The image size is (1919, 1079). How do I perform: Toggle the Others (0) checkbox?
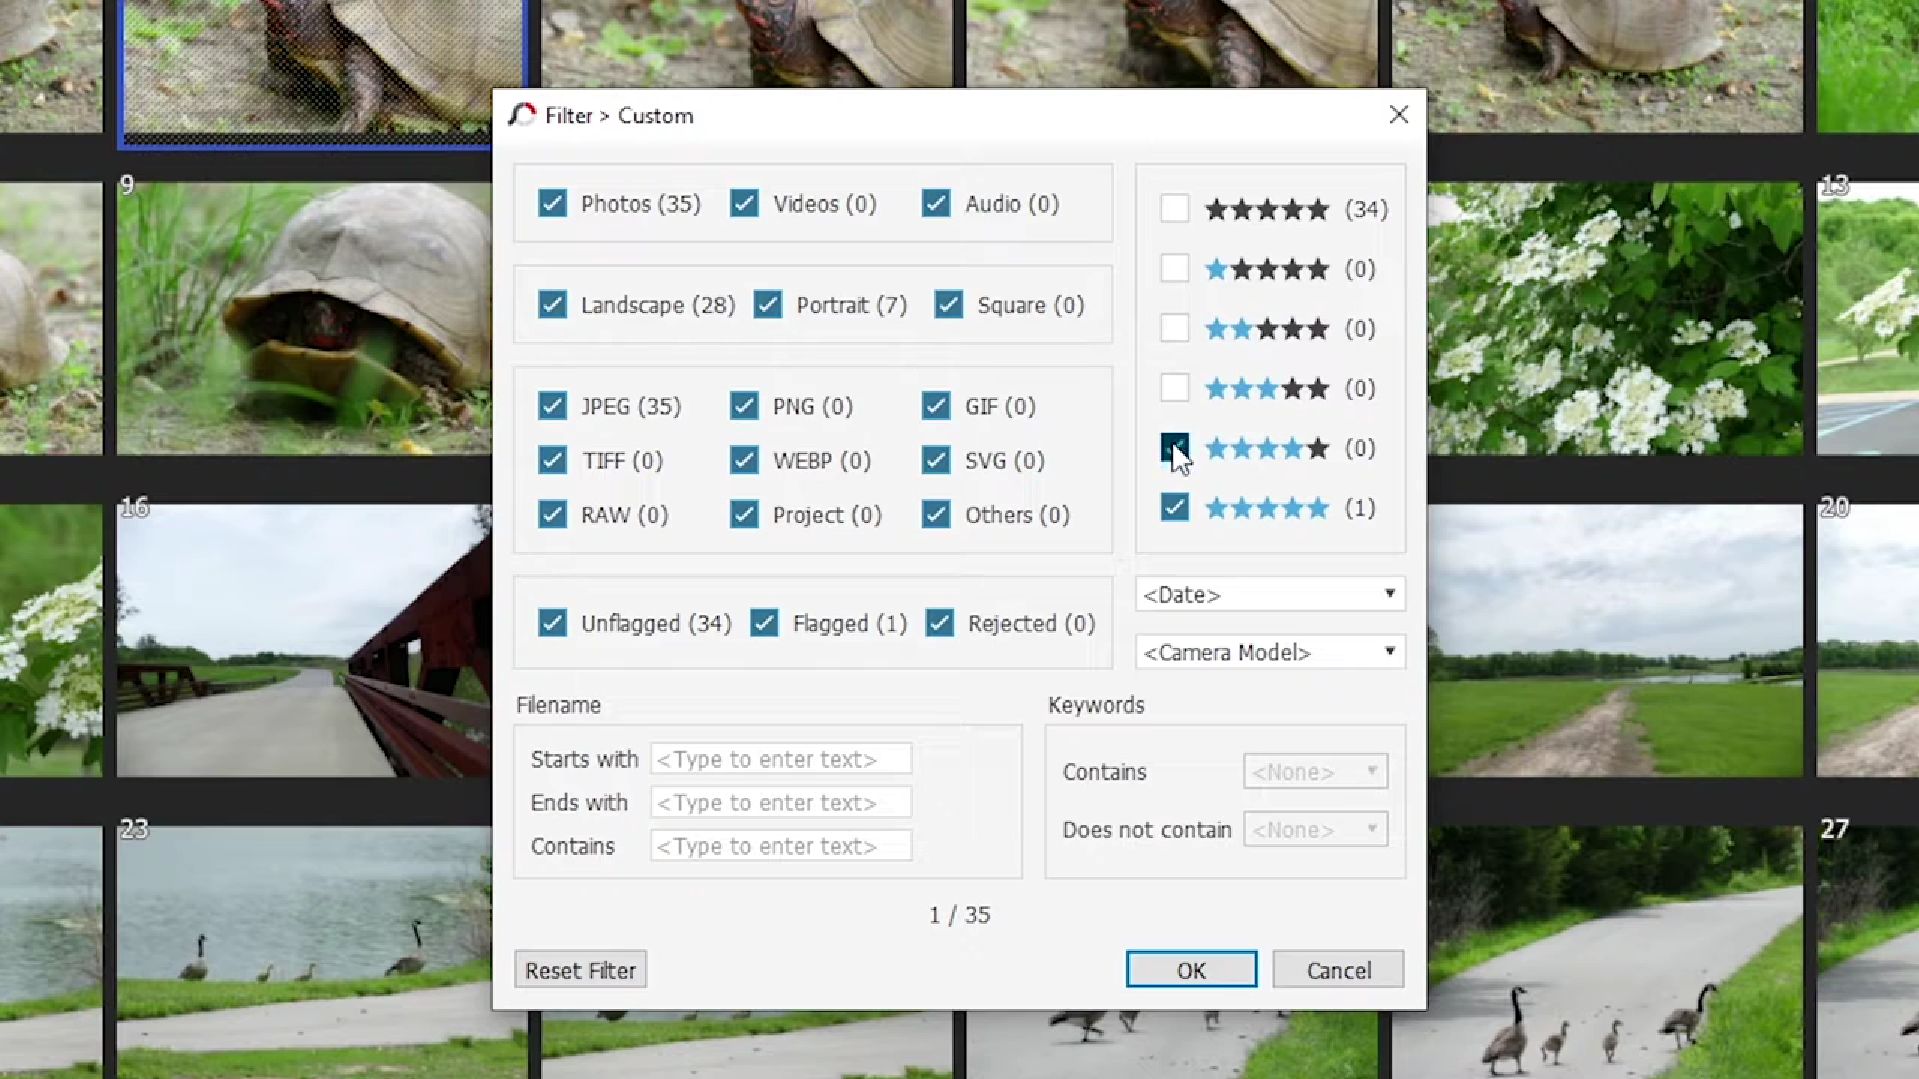[936, 514]
